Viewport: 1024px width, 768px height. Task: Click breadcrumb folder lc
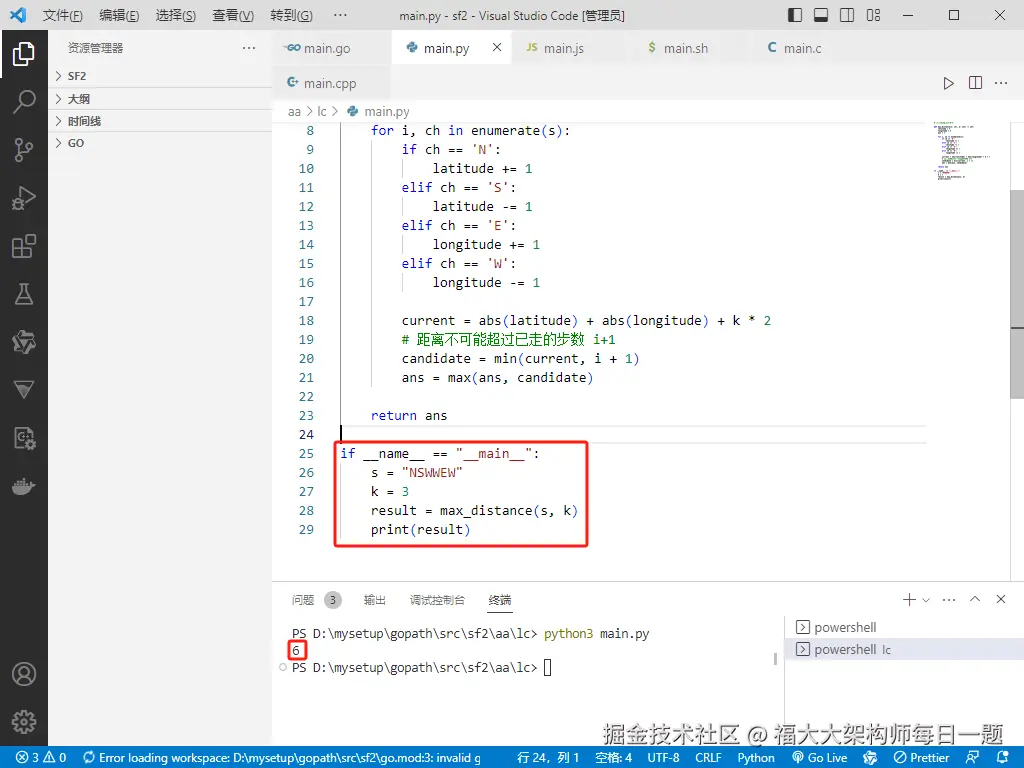[x=322, y=112]
